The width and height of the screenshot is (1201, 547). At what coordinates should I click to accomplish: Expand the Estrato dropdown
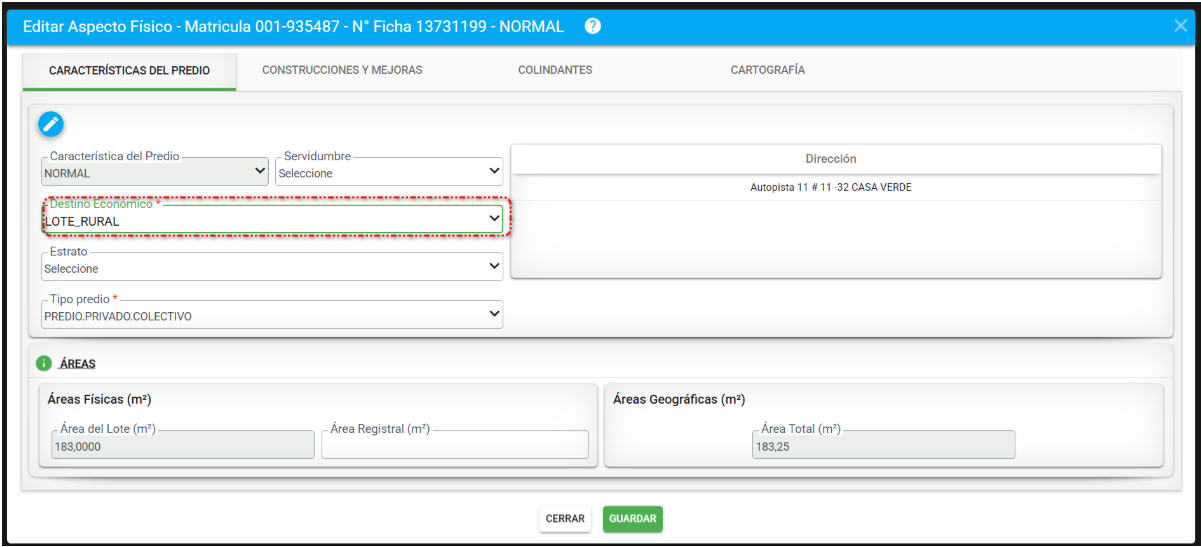pos(272,267)
